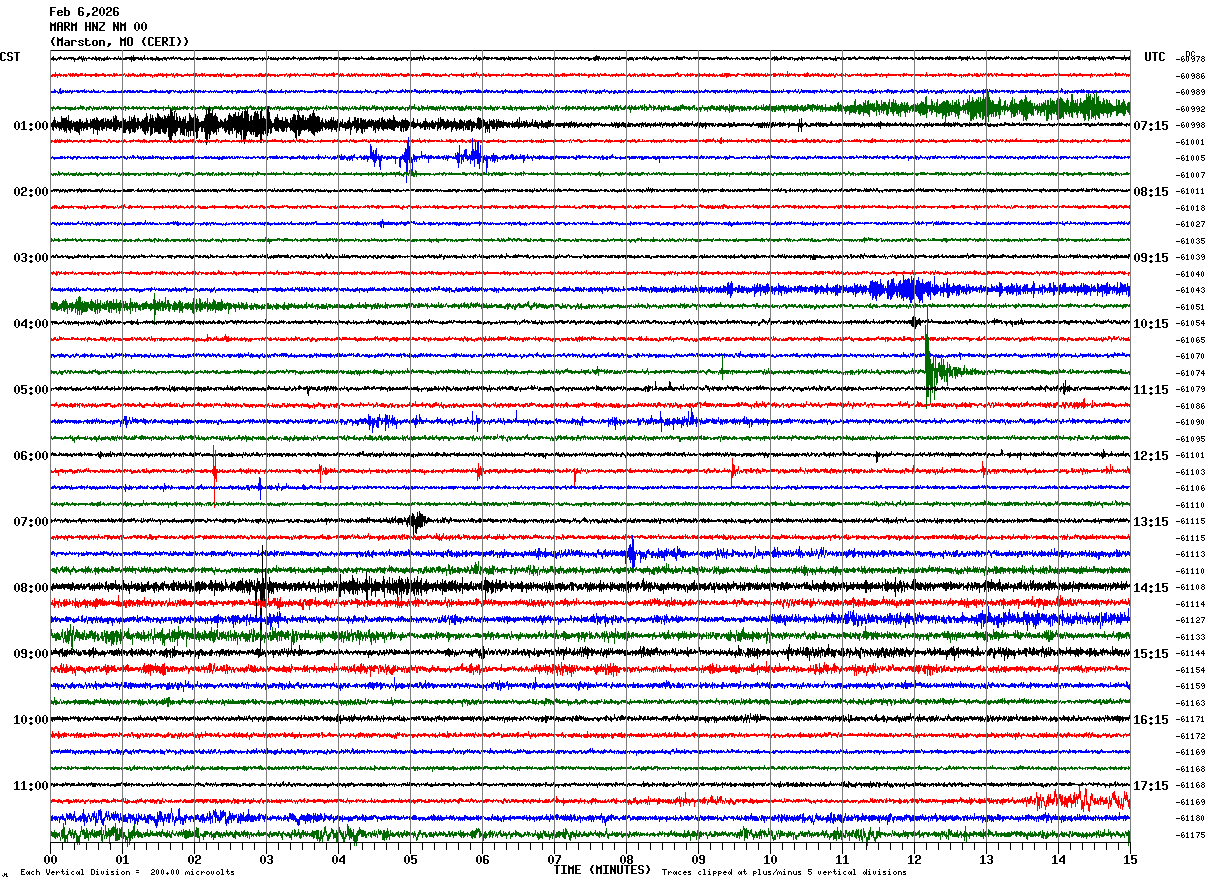
Task: Click the DC offset value "-61074"
Action: tap(1191, 373)
